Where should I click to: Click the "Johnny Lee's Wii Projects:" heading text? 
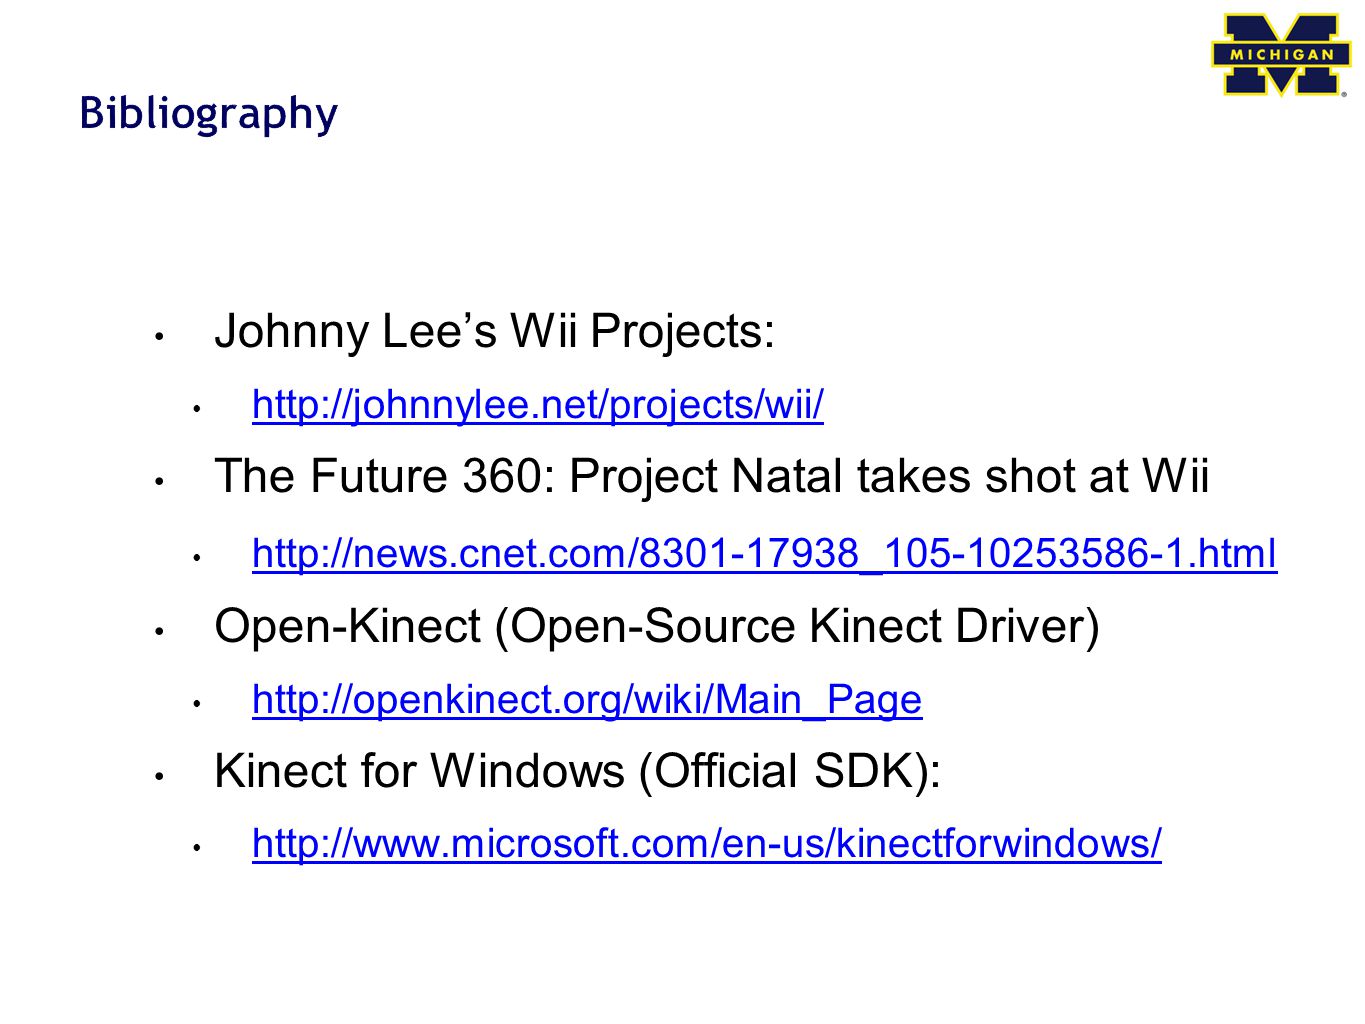(495, 332)
